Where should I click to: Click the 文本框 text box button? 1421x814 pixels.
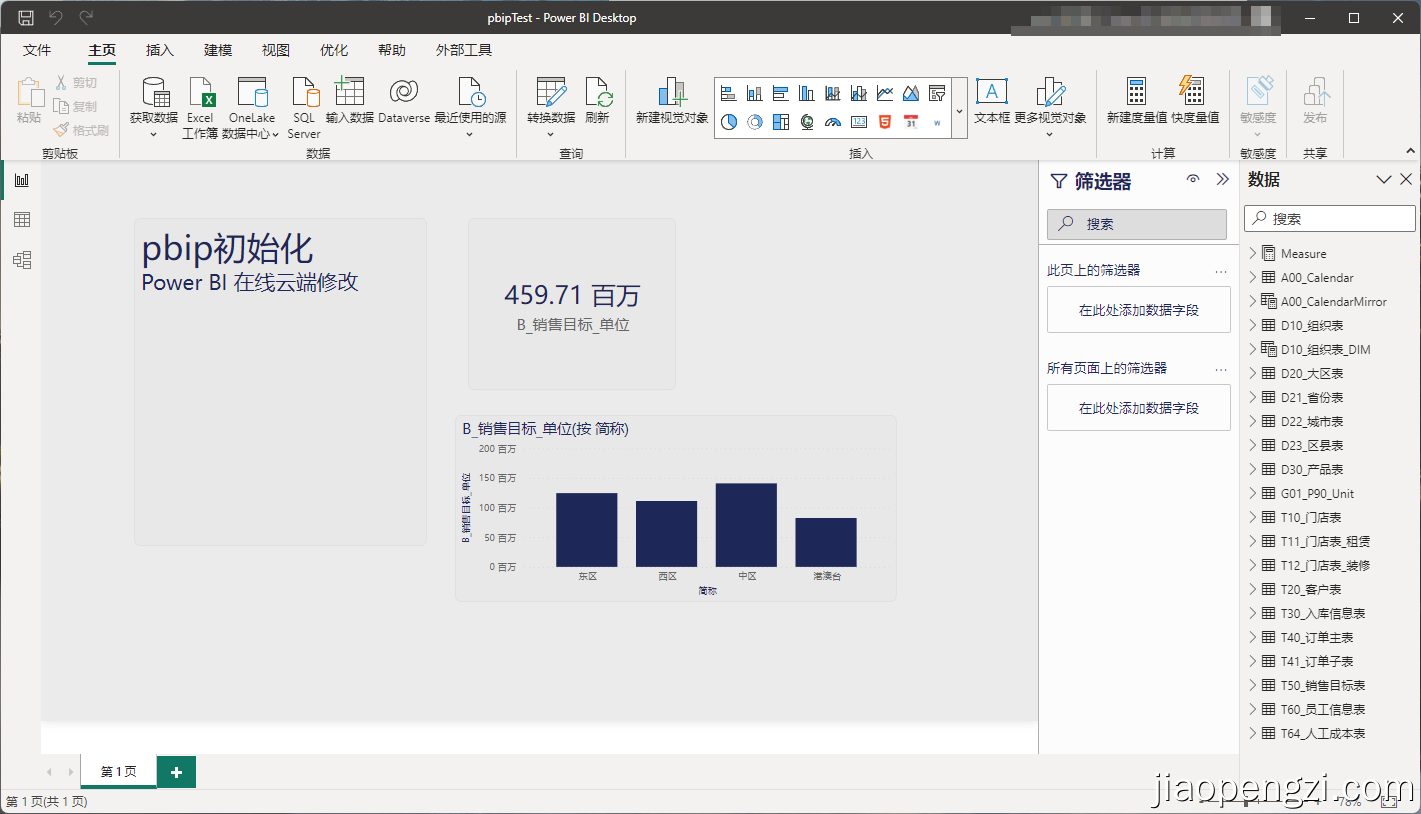992,100
